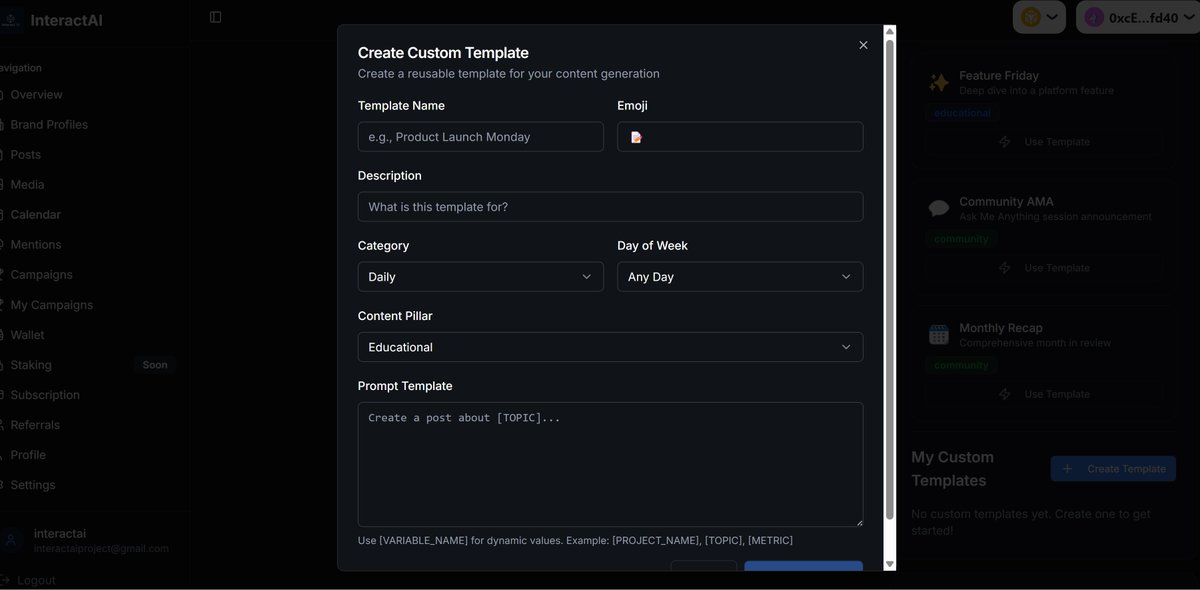1200x590 pixels.
Task: Click the Community AMA speech bubble icon
Action: click(939, 208)
